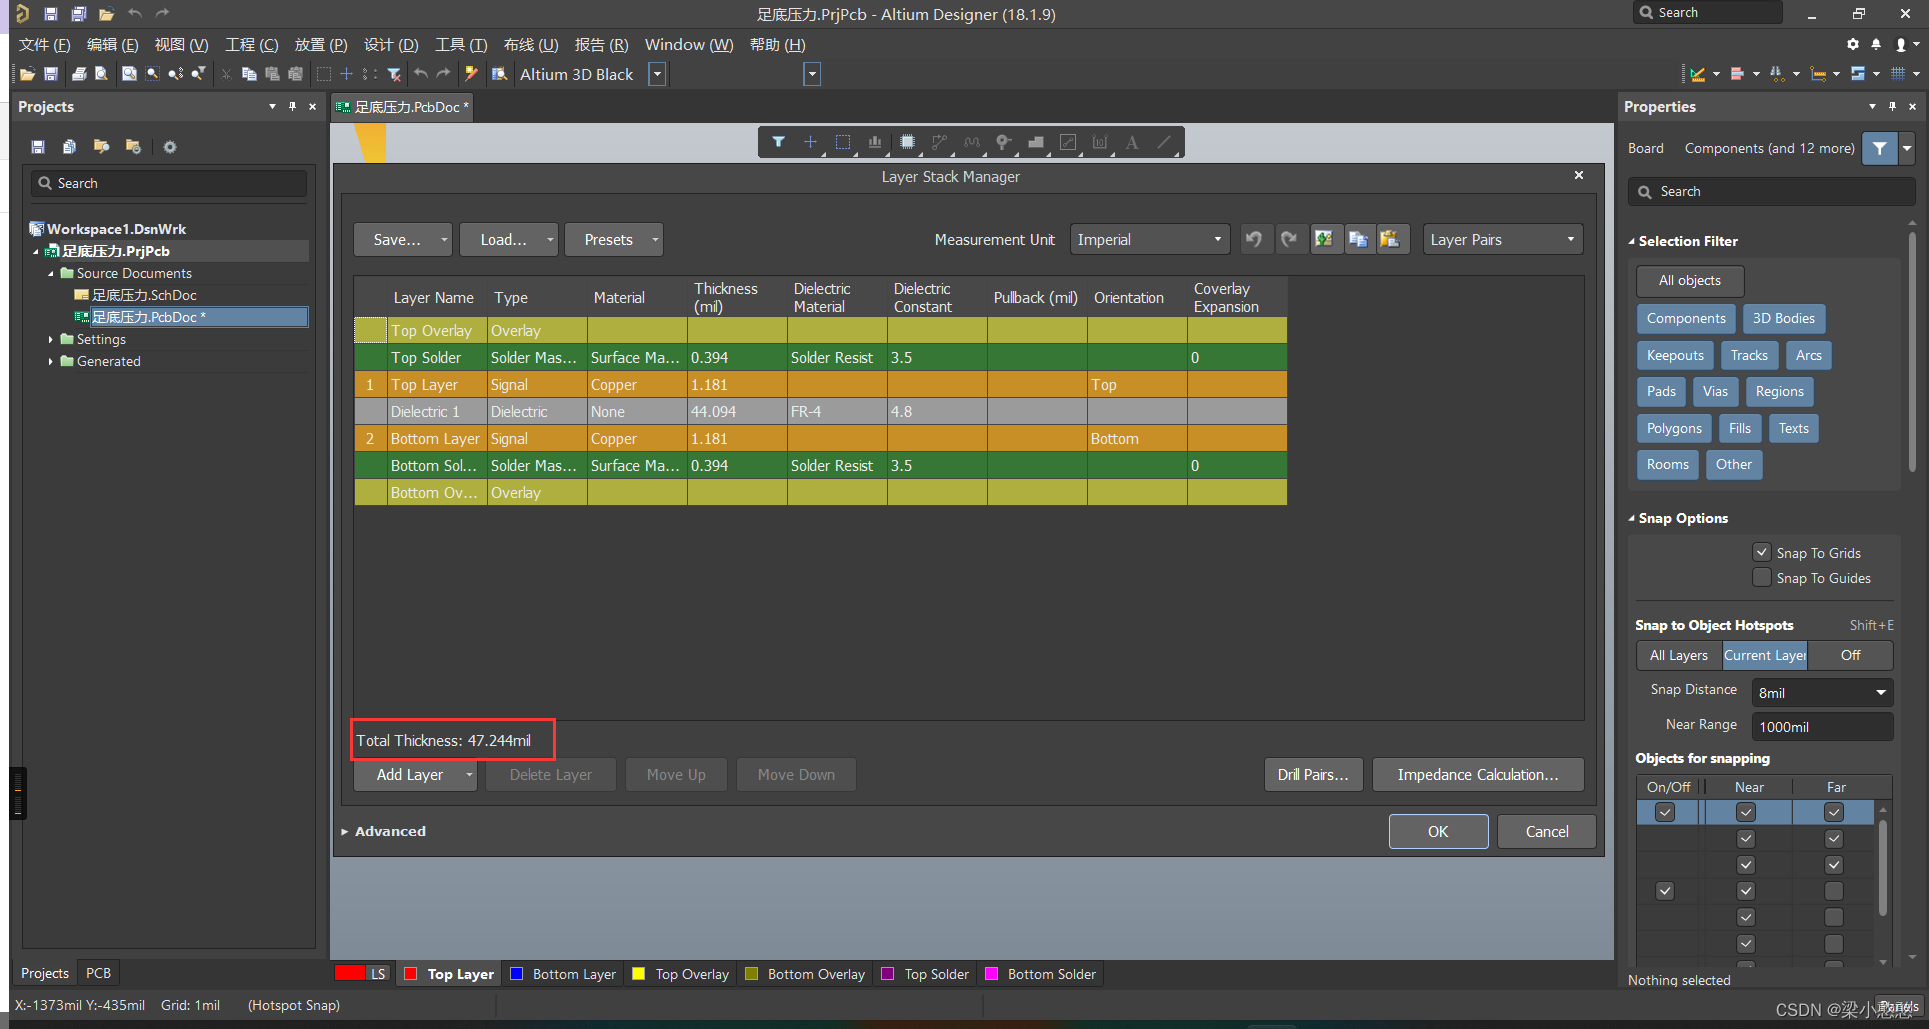Click the undo arrow in Layer Stack Manager
Screen dimensions: 1929x1029
(1254, 239)
